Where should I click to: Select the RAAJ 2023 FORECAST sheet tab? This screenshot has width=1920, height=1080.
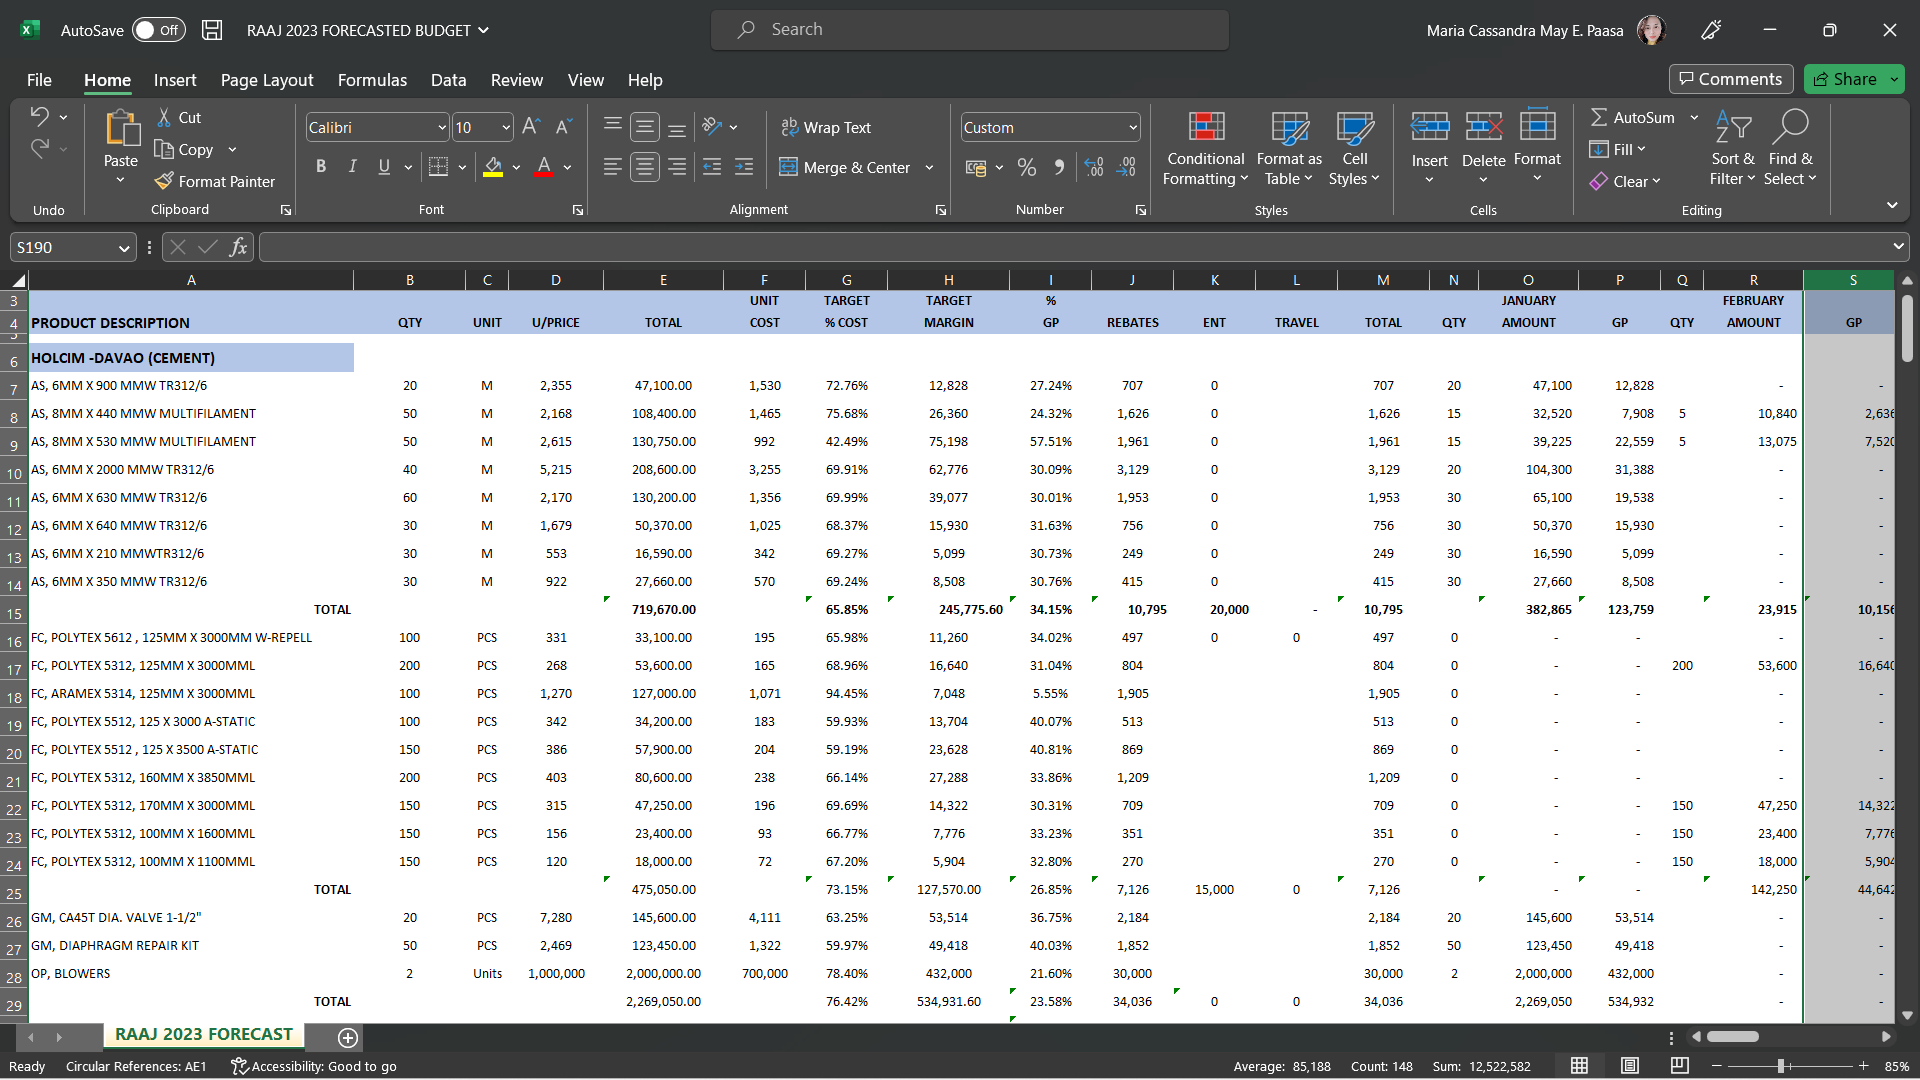(203, 1034)
